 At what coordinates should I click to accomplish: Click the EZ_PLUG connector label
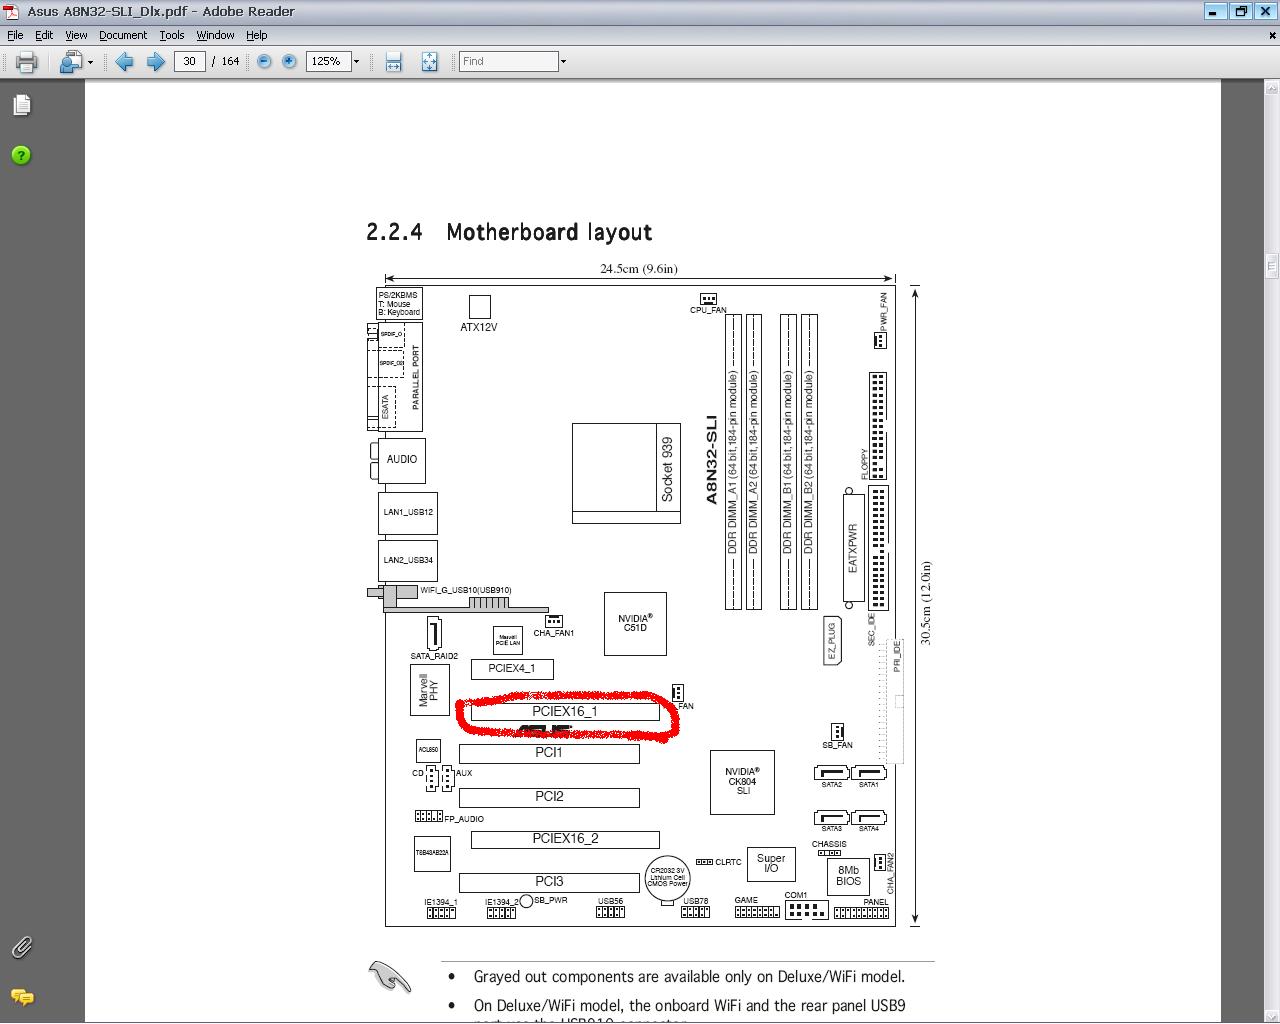pos(831,641)
